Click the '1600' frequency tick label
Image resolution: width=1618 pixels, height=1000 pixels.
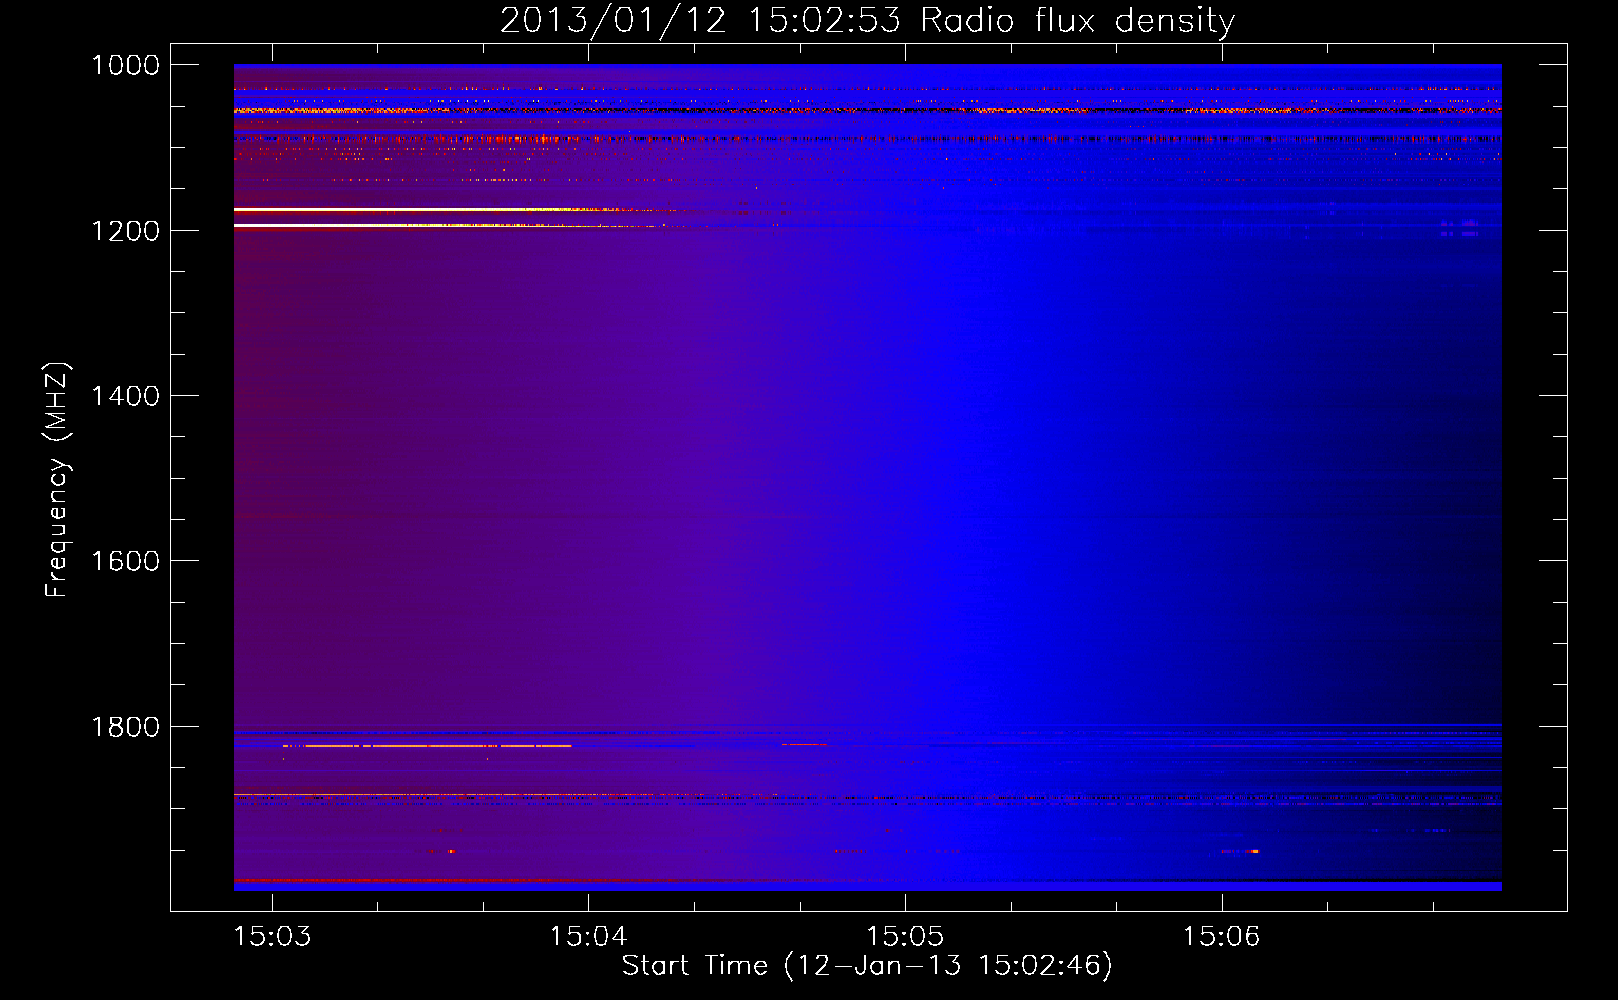point(125,561)
